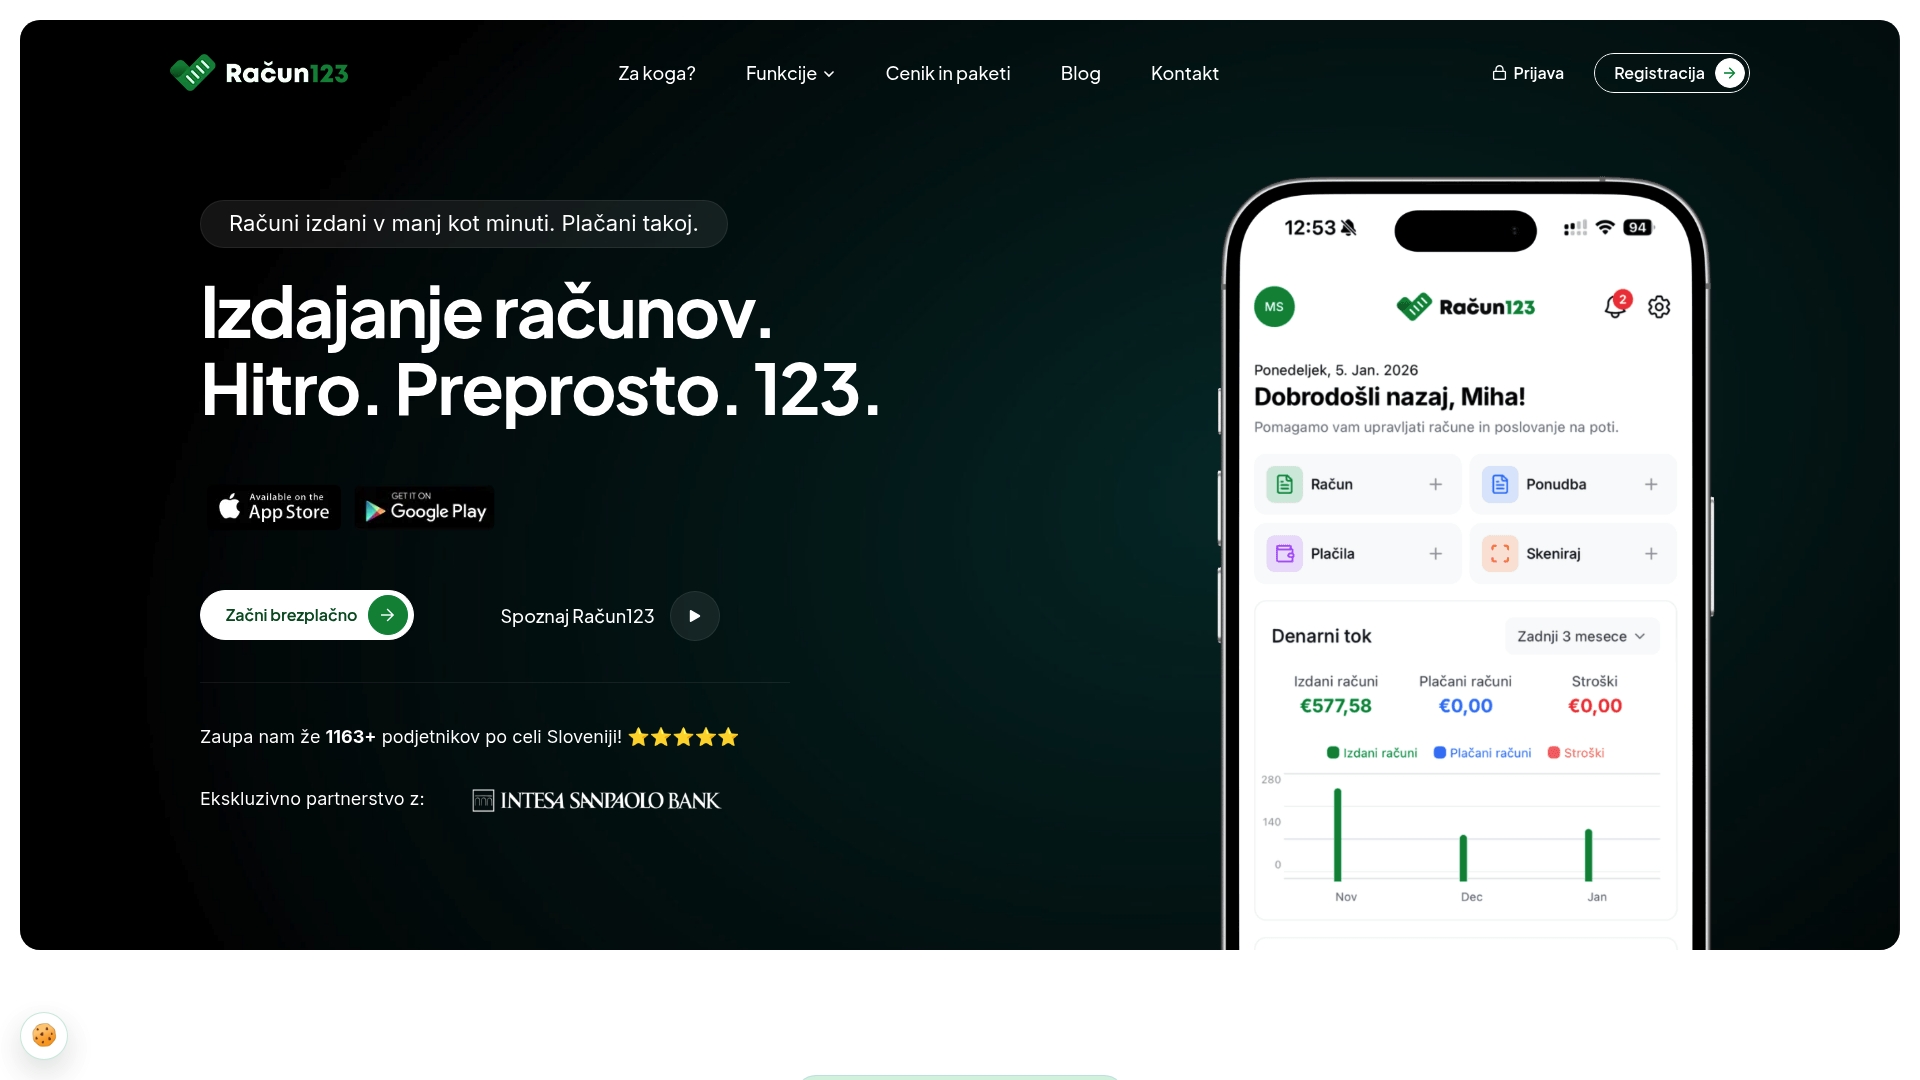The height and width of the screenshot is (1080, 1920).
Task: Click the 'Računi izdani v manj kot minuti' pill
Action: pyautogui.click(x=463, y=224)
